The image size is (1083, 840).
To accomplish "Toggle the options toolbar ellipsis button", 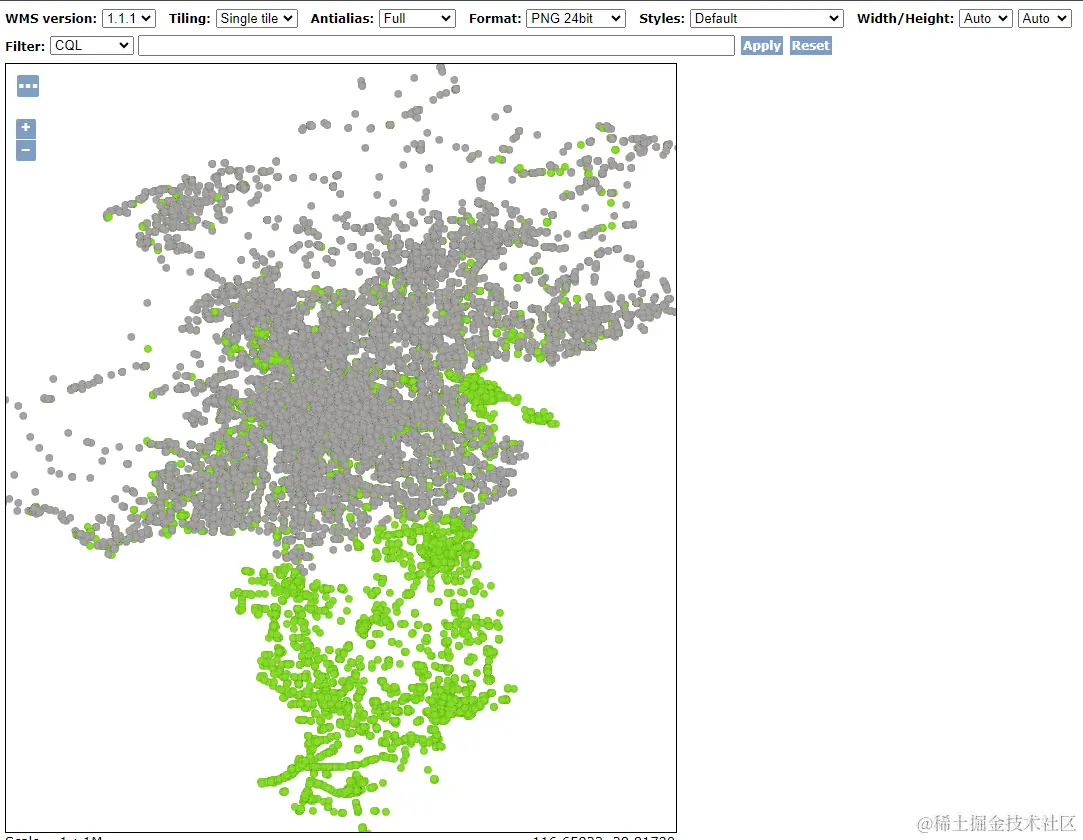I will coord(28,86).
